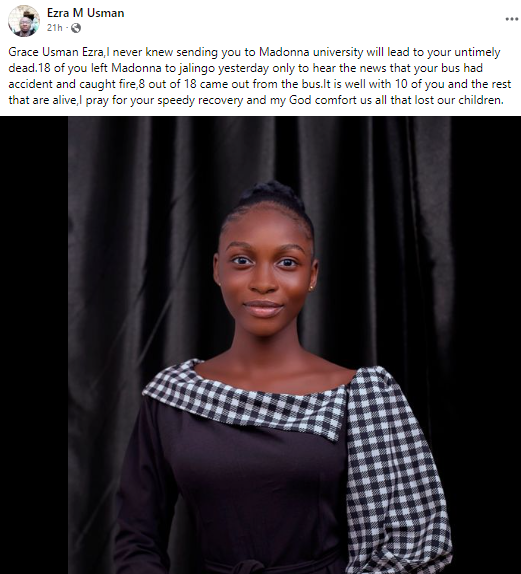Image resolution: width=521 pixels, height=574 pixels.
Task: Open Ezra M Usman's profile picture
Action: [x=24, y=21]
